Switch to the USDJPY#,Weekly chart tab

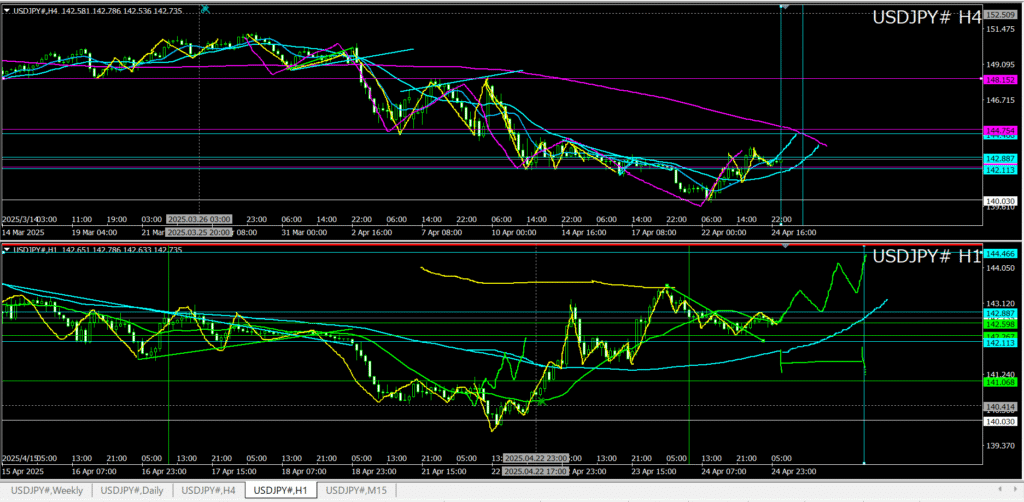(x=46, y=490)
